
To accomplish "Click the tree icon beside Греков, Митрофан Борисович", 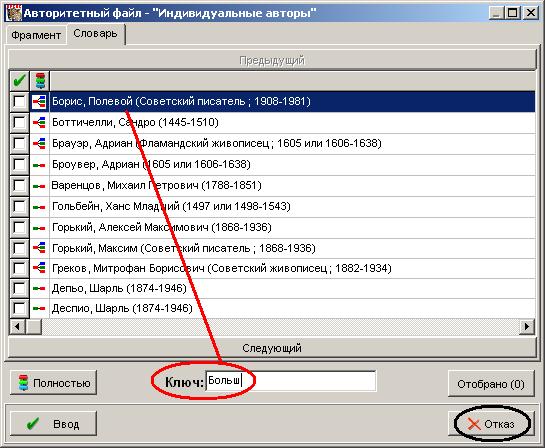I will click(x=39, y=268).
